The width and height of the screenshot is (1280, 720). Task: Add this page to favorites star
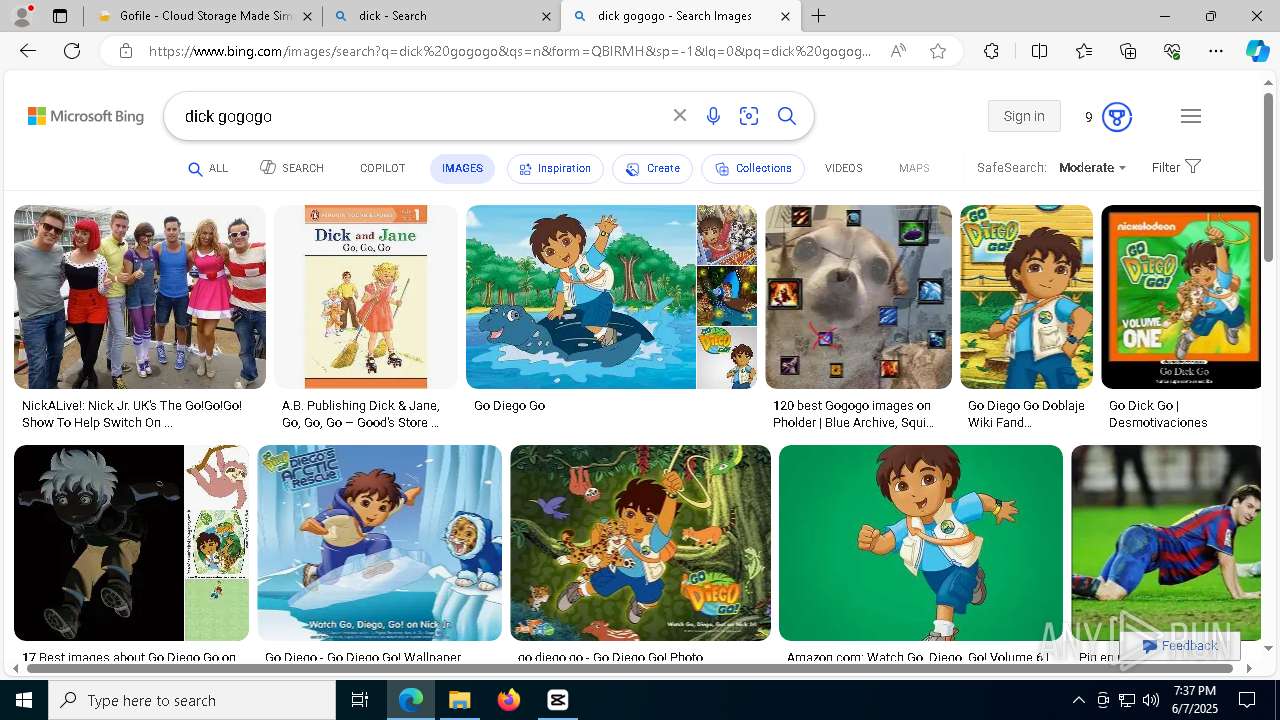(x=937, y=51)
